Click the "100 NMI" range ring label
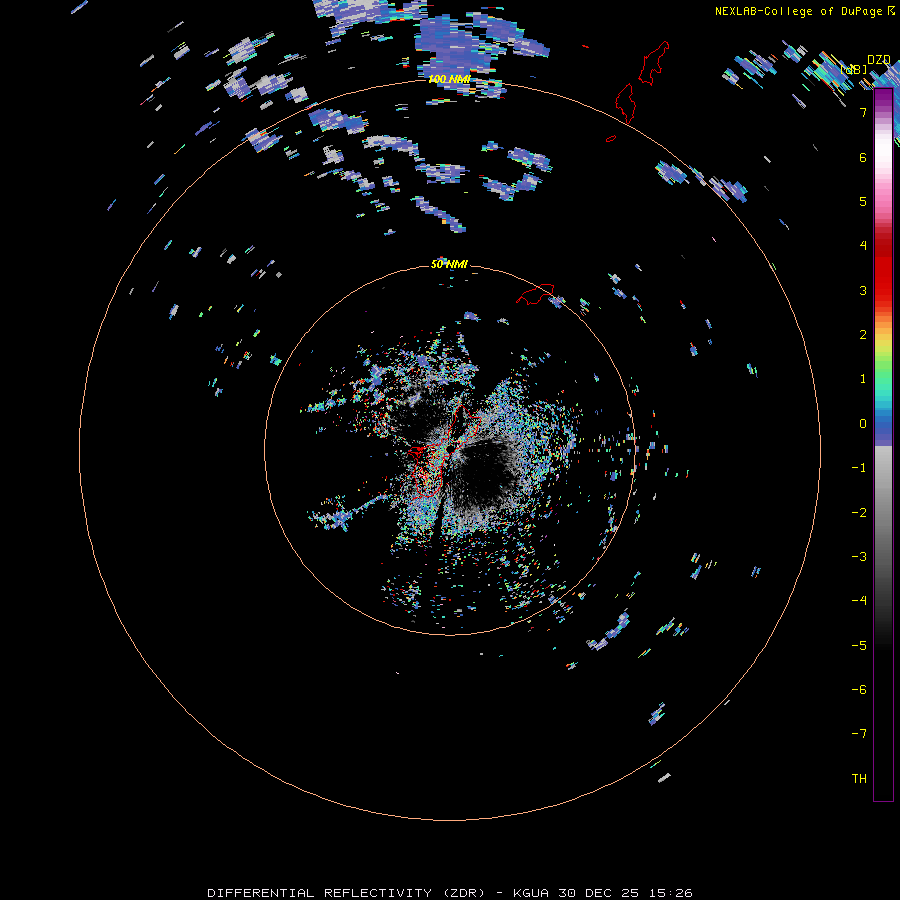 point(449,79)
